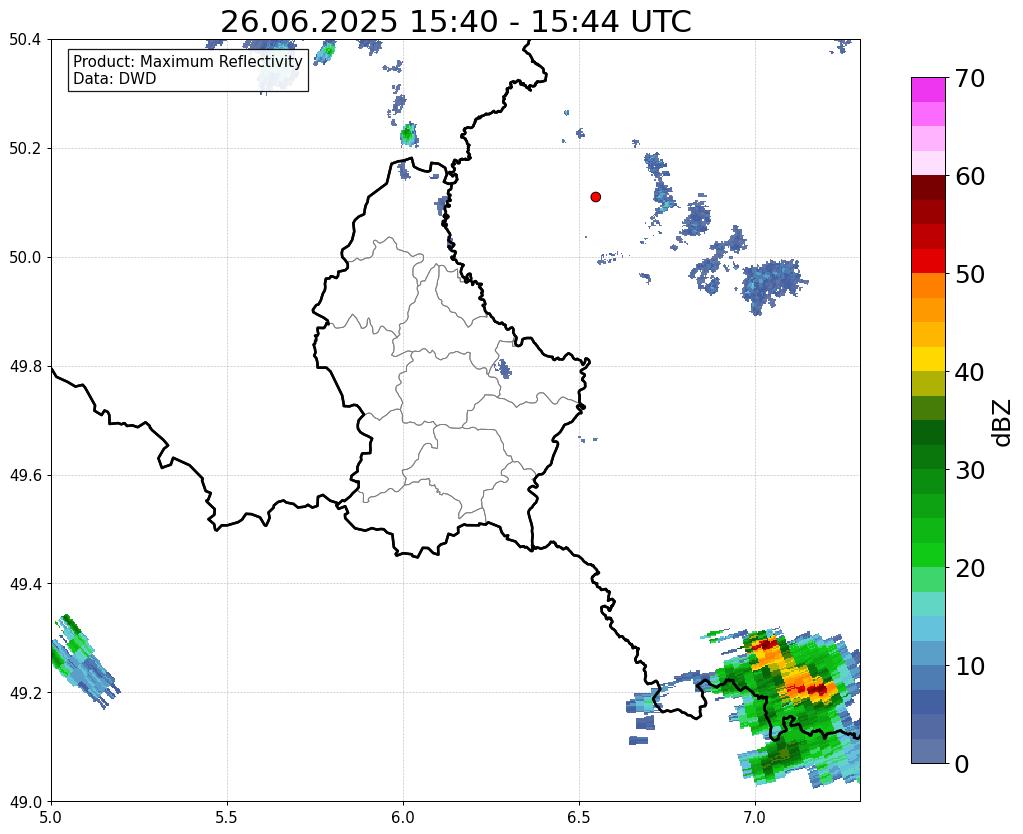The image size is (1023, 834).
Task: Click the 40 tick label on colorbar
Action: [x=970, y=372]
